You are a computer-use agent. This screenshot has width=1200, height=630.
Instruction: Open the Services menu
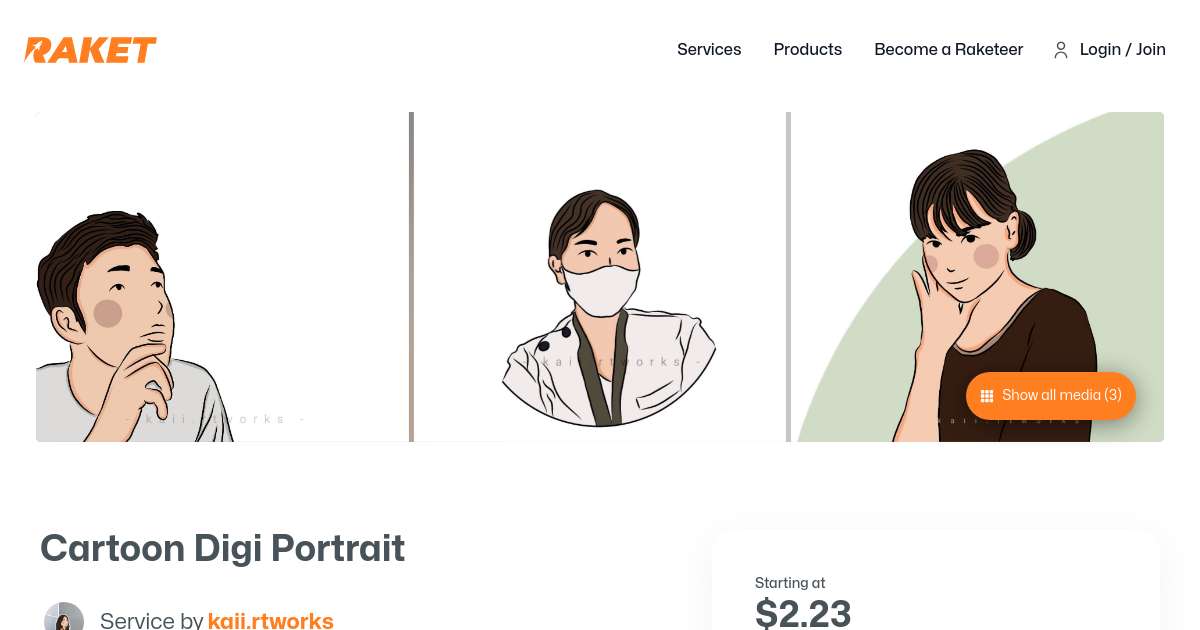pyautogui.click(x=709, y=49)
